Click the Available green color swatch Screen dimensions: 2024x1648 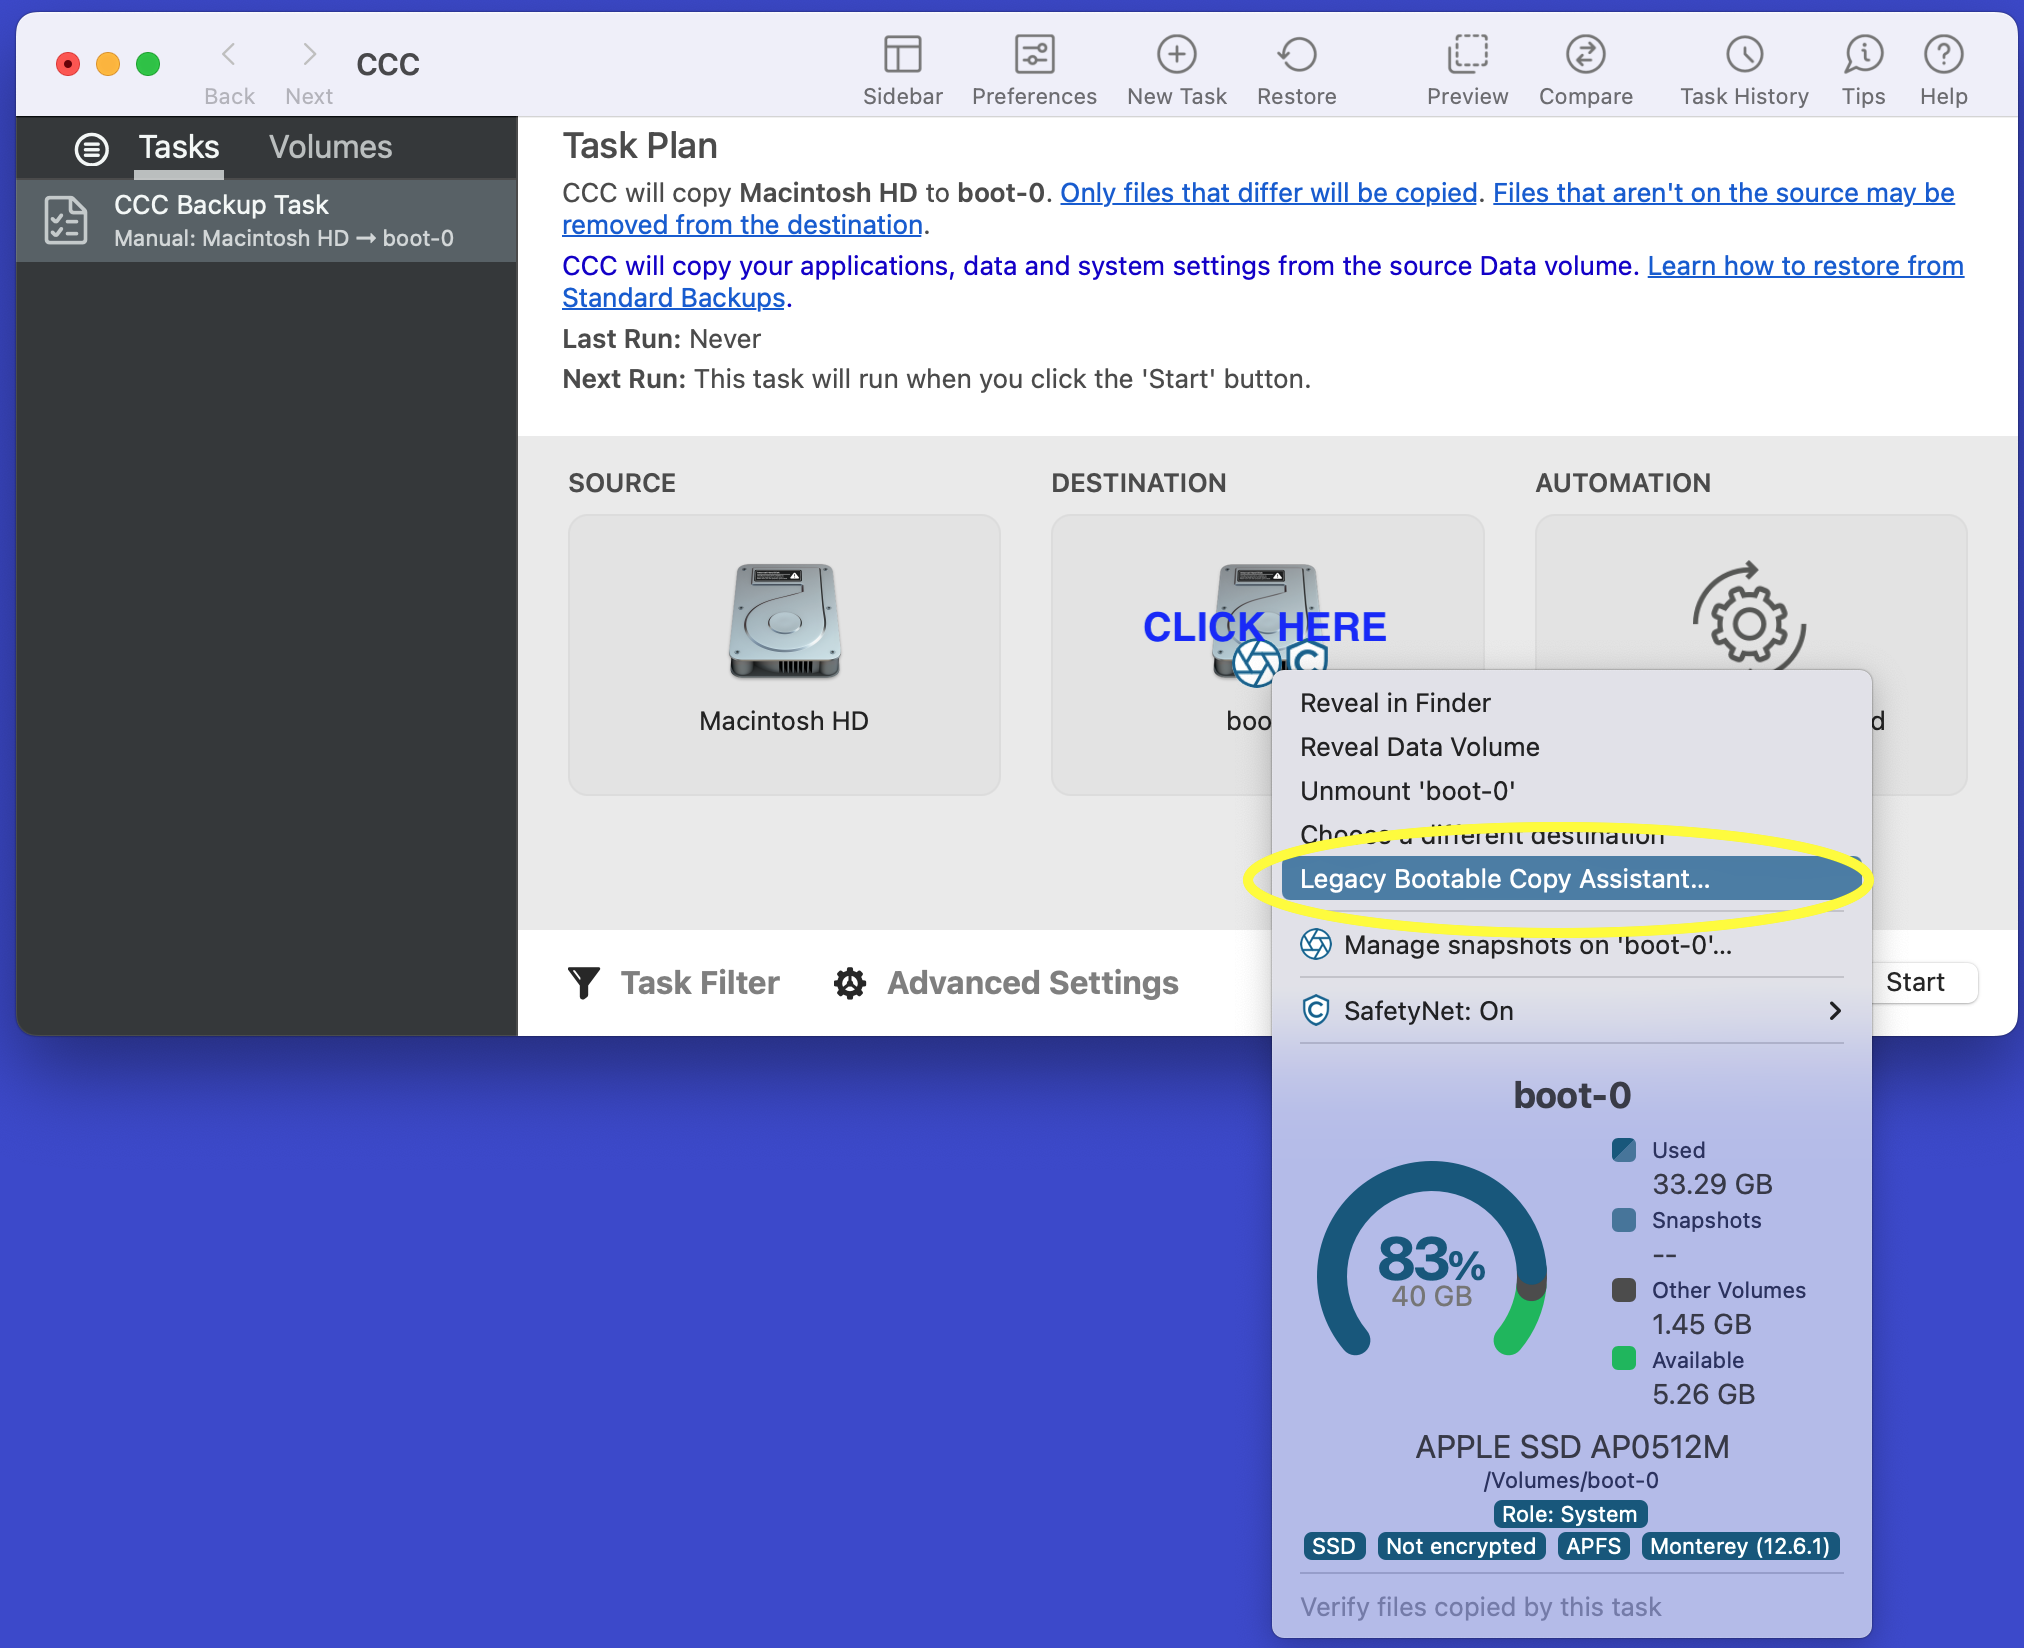point(1623,1358)
